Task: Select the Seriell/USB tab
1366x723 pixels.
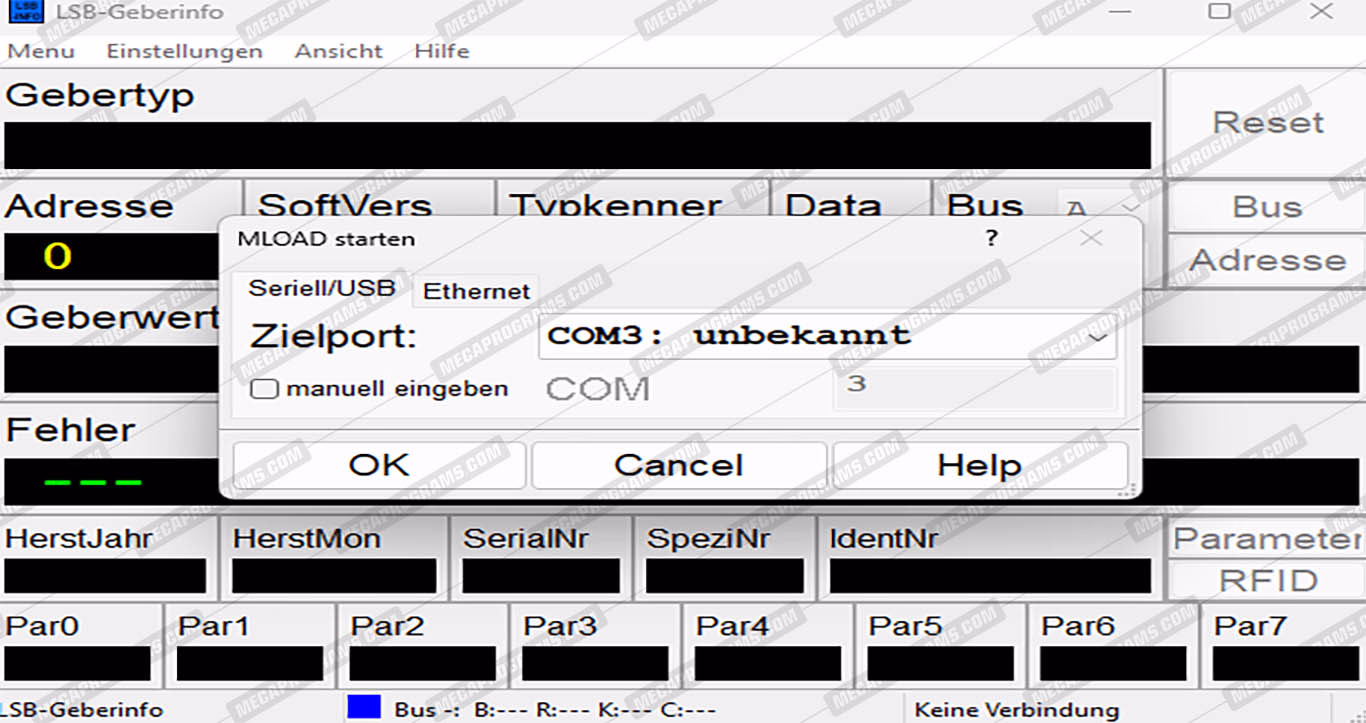Action: tap(321, 288)
